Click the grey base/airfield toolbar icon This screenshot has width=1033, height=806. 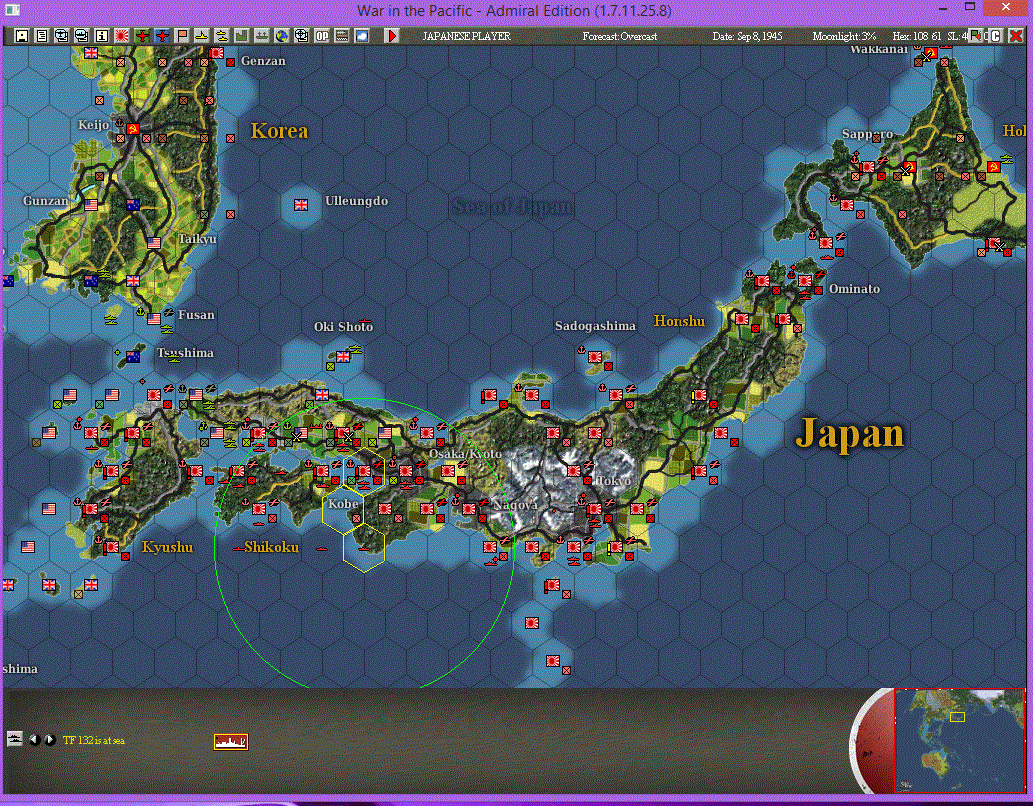tap(262, 36)
